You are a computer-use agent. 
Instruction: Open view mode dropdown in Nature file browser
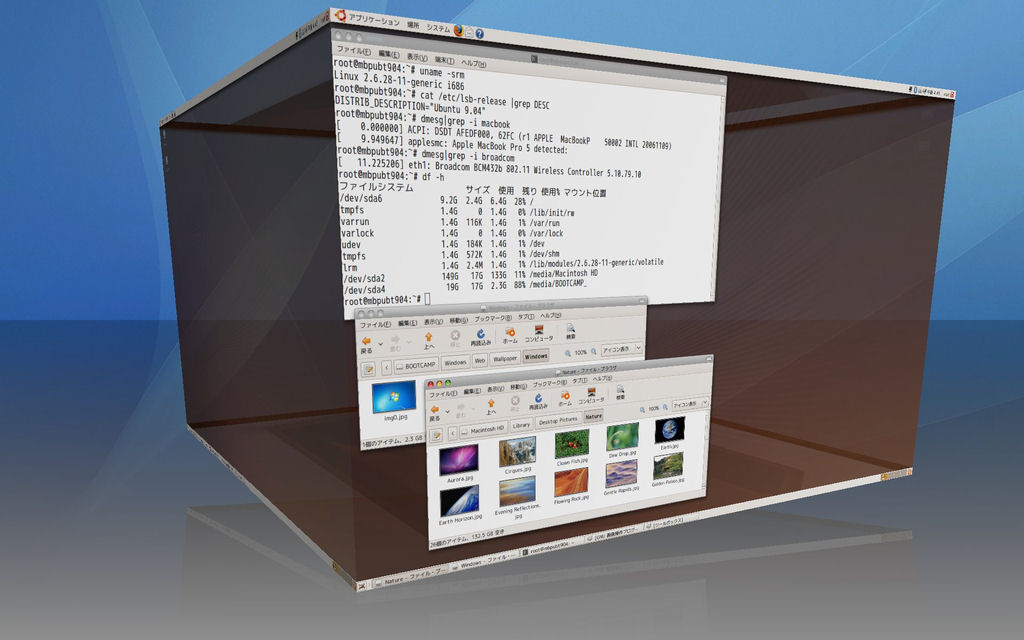click(x=690, y=404)
